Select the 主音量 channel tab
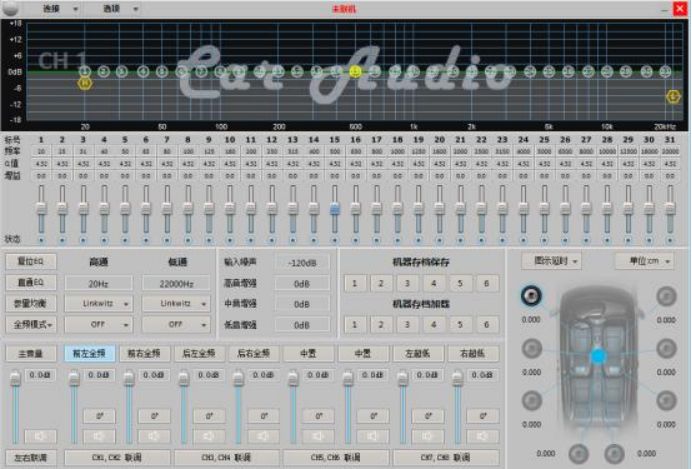 pyautogui.click(x=31, y=353)
